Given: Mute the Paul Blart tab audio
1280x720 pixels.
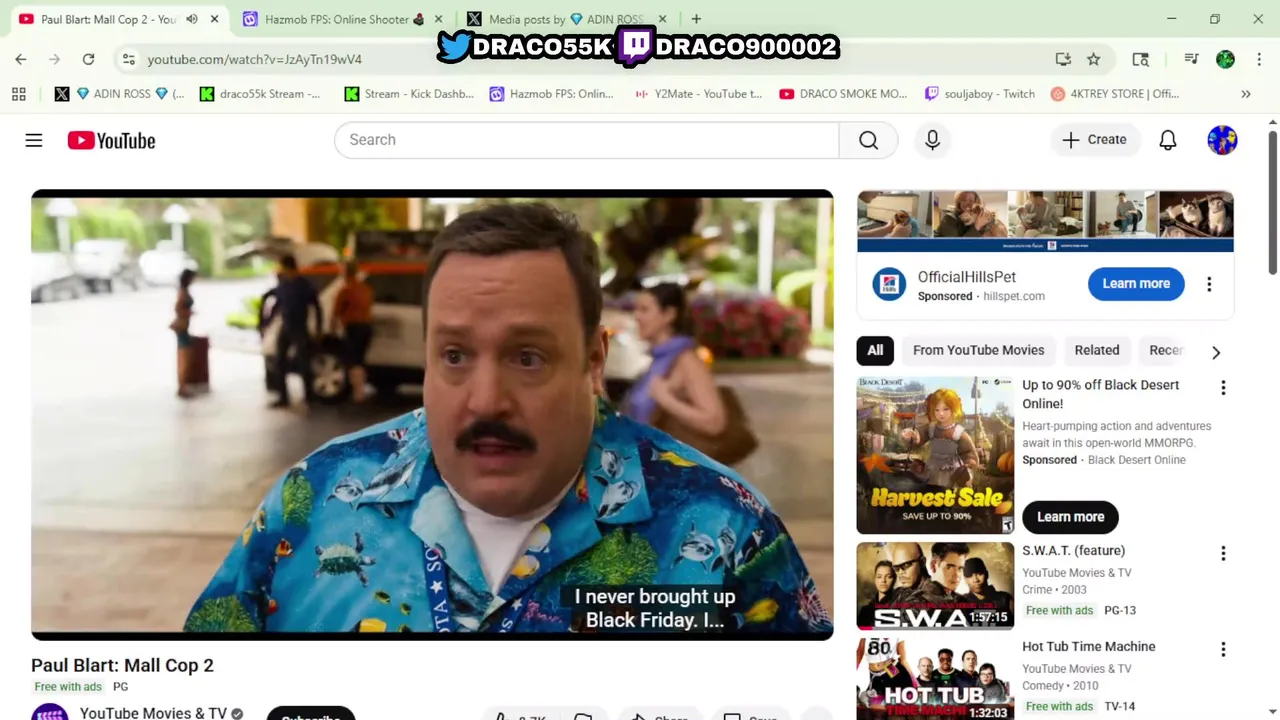Looking at the screenshot, I should 192,19.
